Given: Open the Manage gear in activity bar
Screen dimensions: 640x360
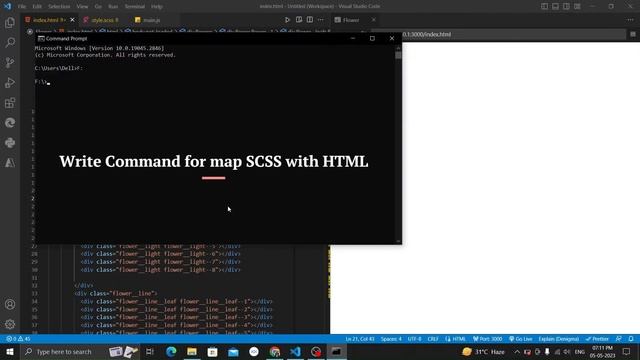Looking at the screenshot, I should [10, 324].
